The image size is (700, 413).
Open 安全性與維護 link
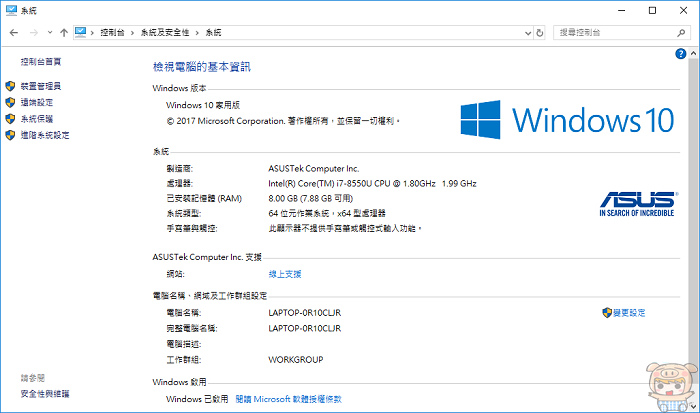click(x=45, y=394)
